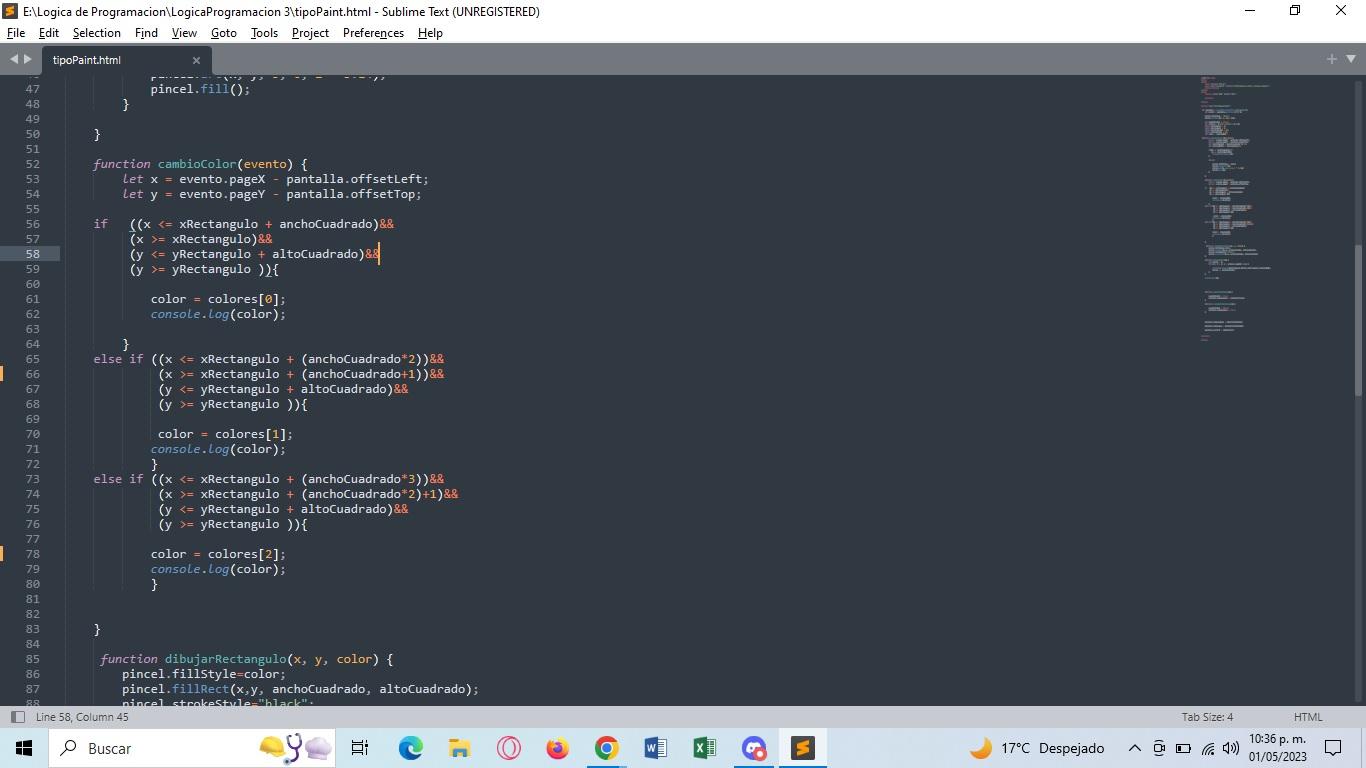
Task: Open the View menu
Action: (x=184, y=33)
